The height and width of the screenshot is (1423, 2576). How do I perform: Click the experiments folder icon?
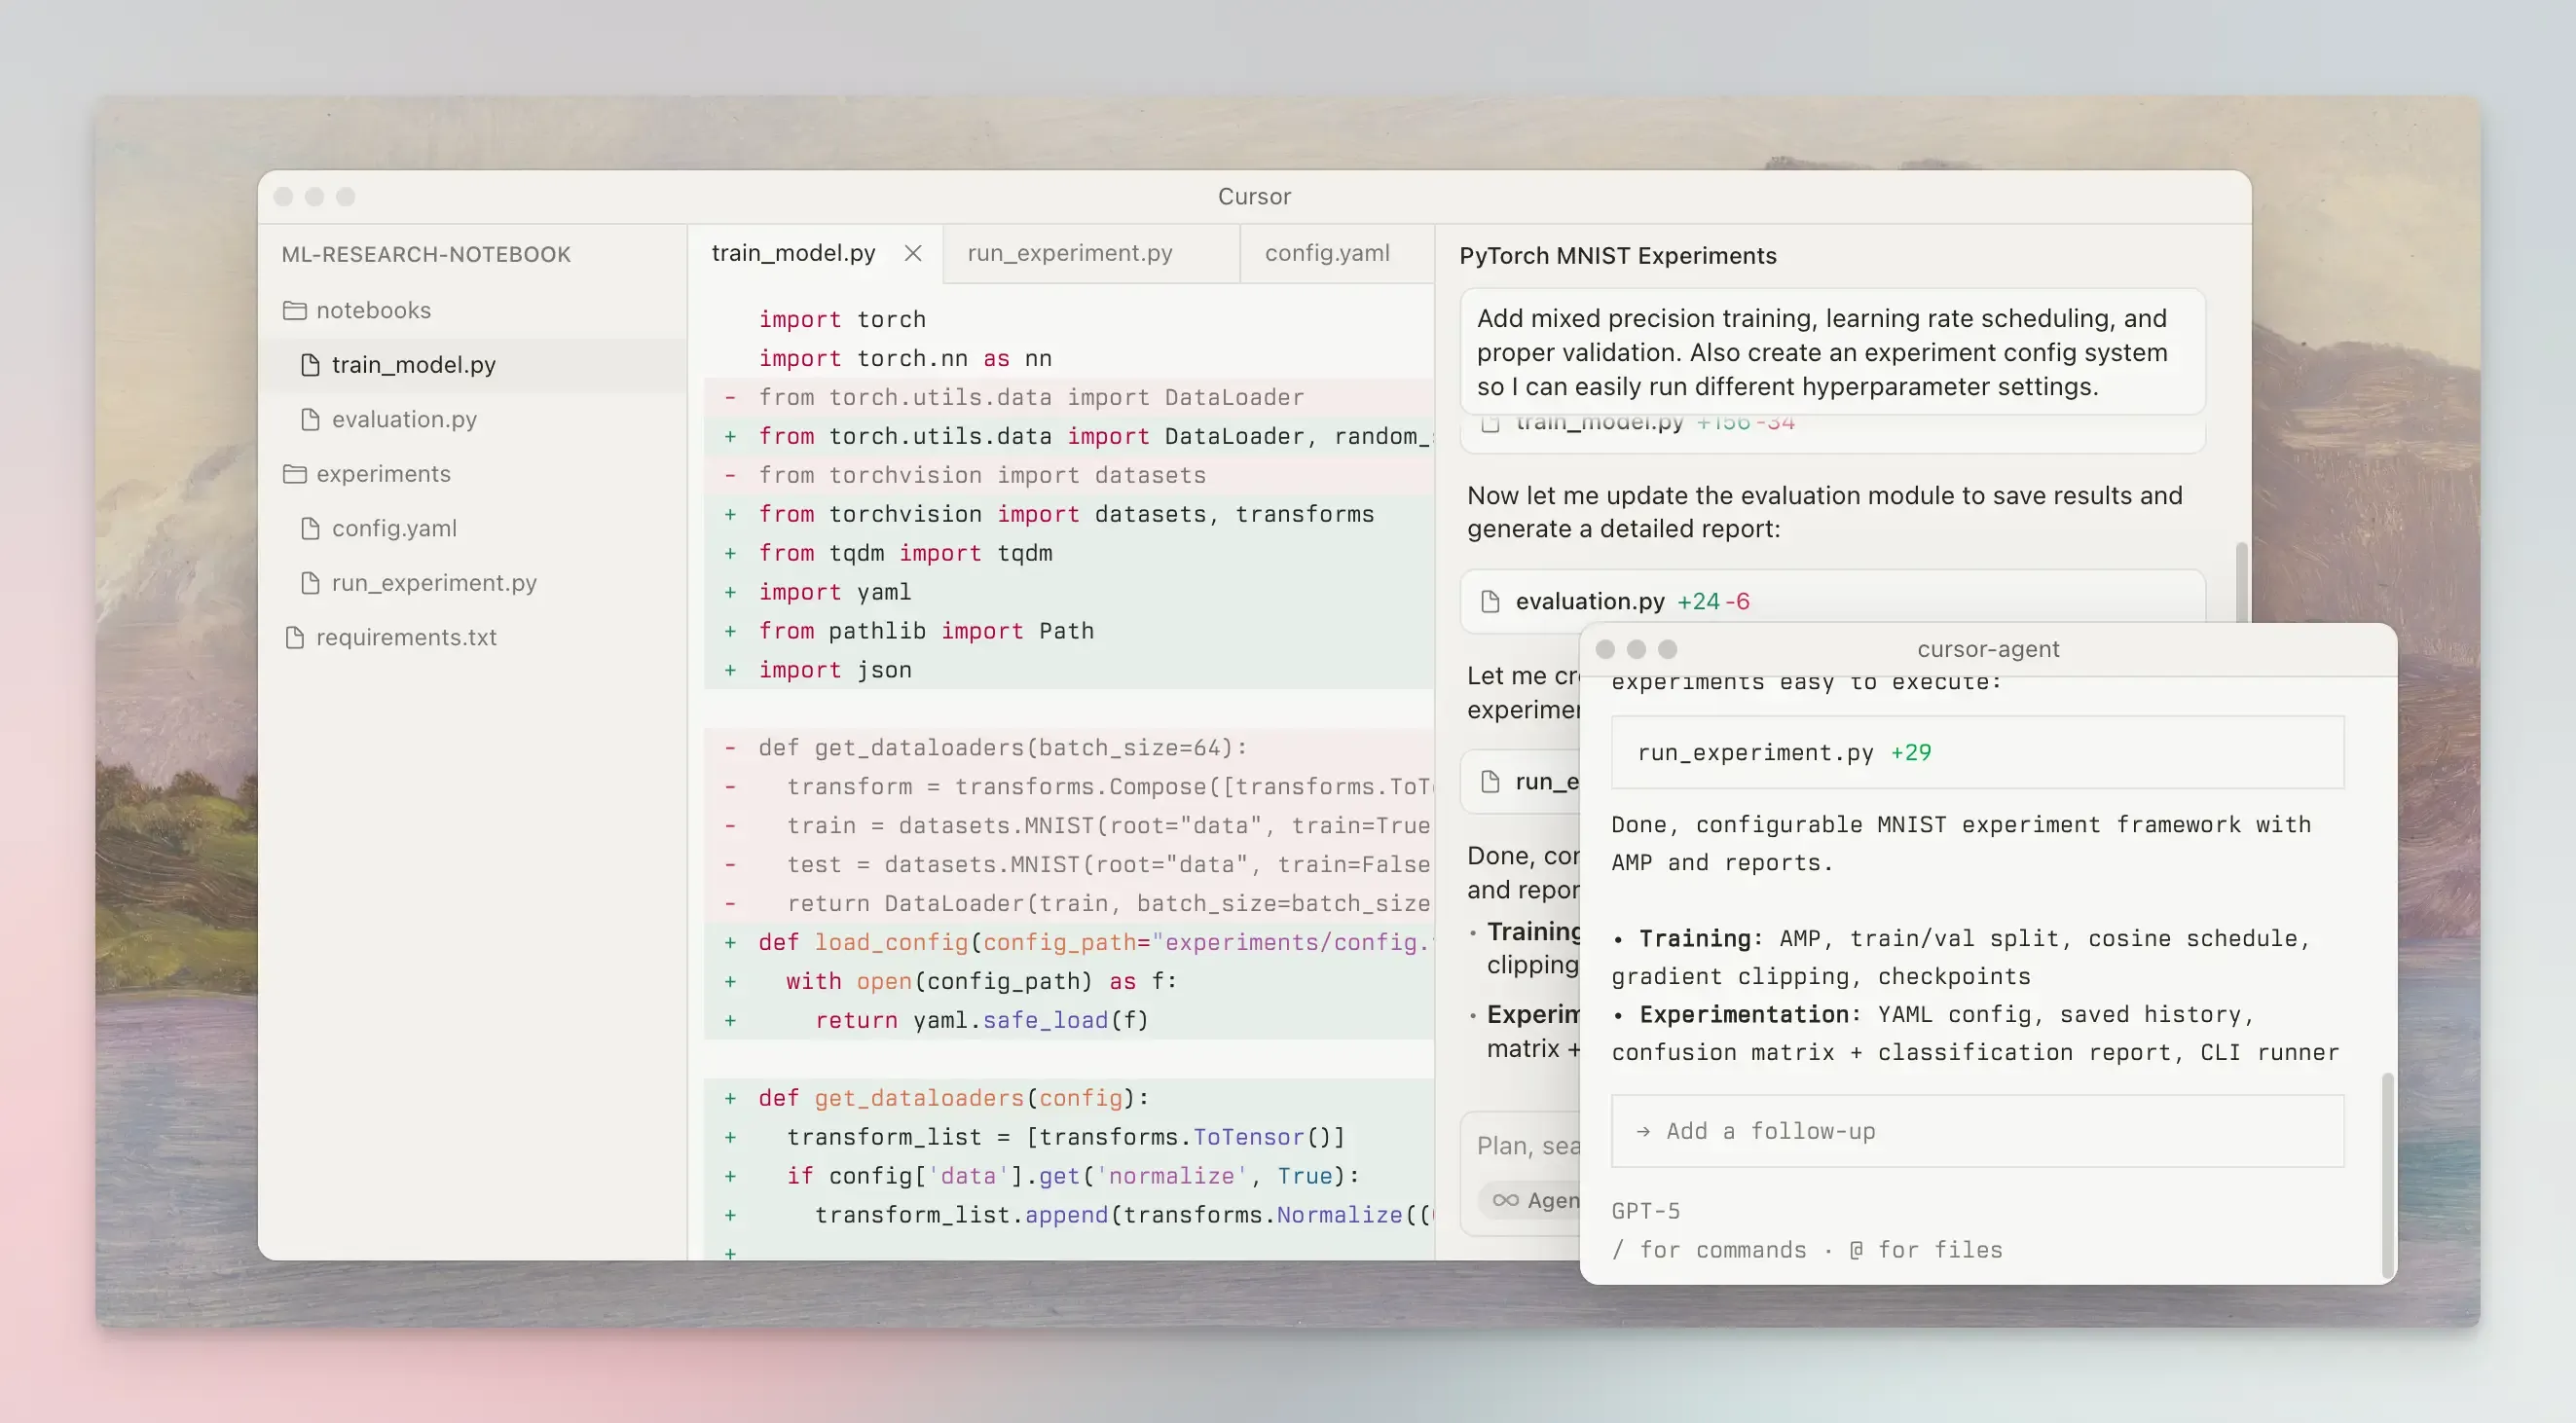(x=294, y=474)
